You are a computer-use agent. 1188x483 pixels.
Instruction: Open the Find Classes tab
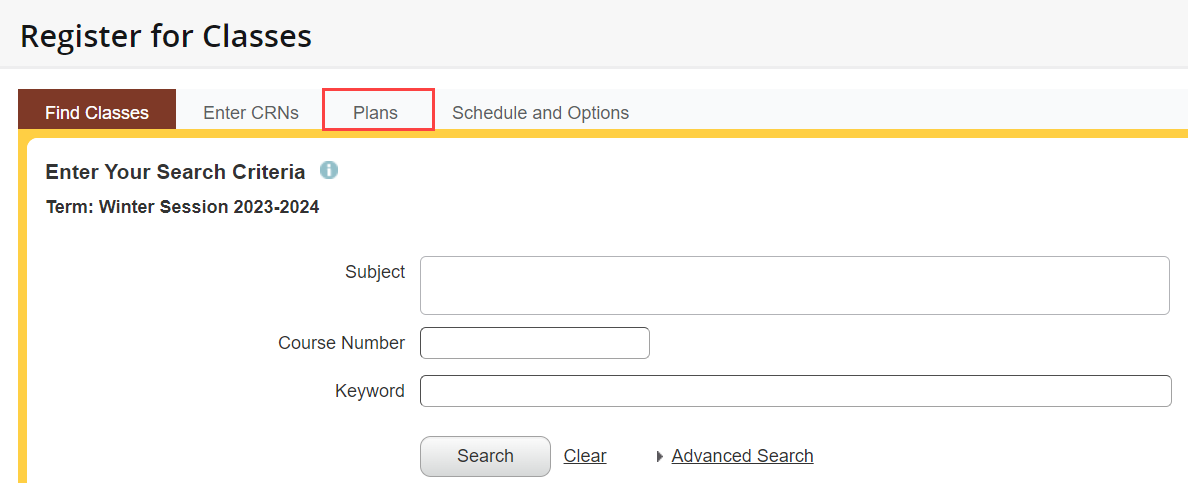[x=97, y=113]
